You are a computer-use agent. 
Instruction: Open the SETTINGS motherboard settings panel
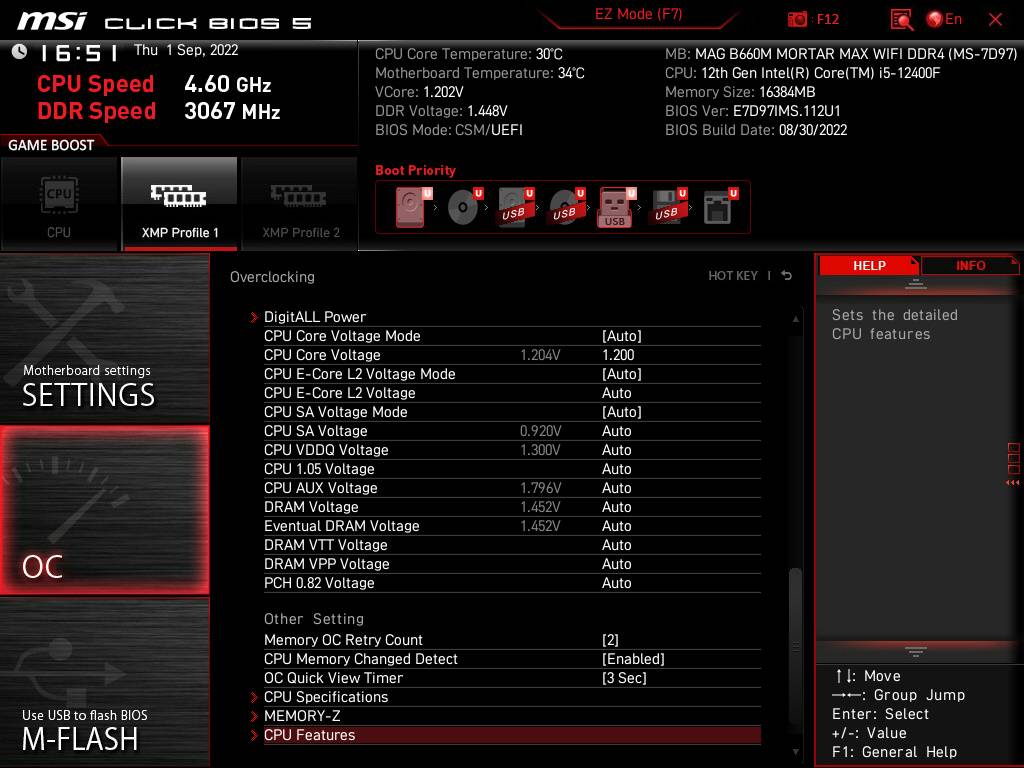click(x=104, y=338)
